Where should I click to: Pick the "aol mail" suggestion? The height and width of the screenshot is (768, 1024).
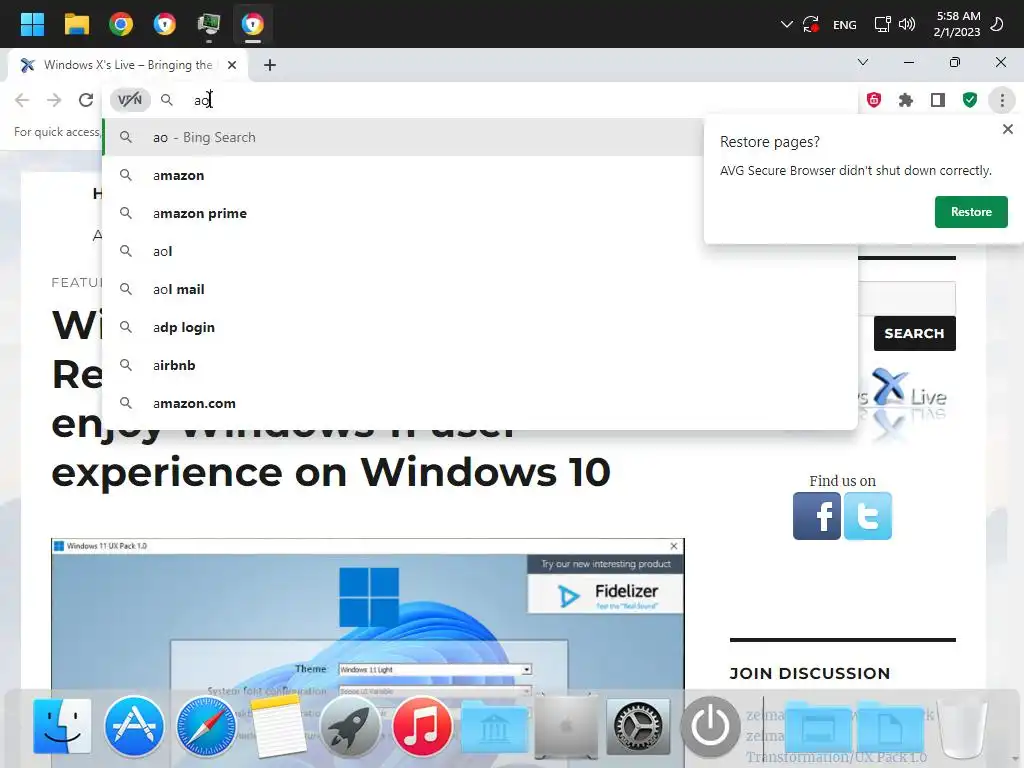point(479,289)
